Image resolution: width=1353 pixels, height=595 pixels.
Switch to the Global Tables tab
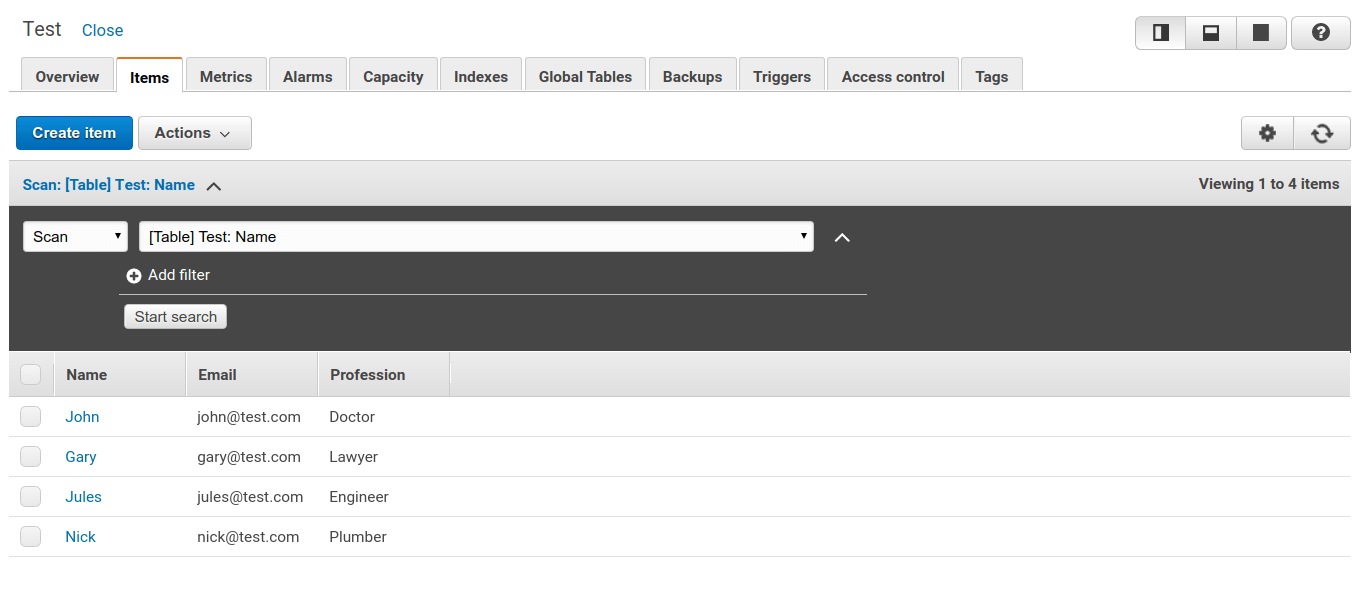(x=584, y=76)
